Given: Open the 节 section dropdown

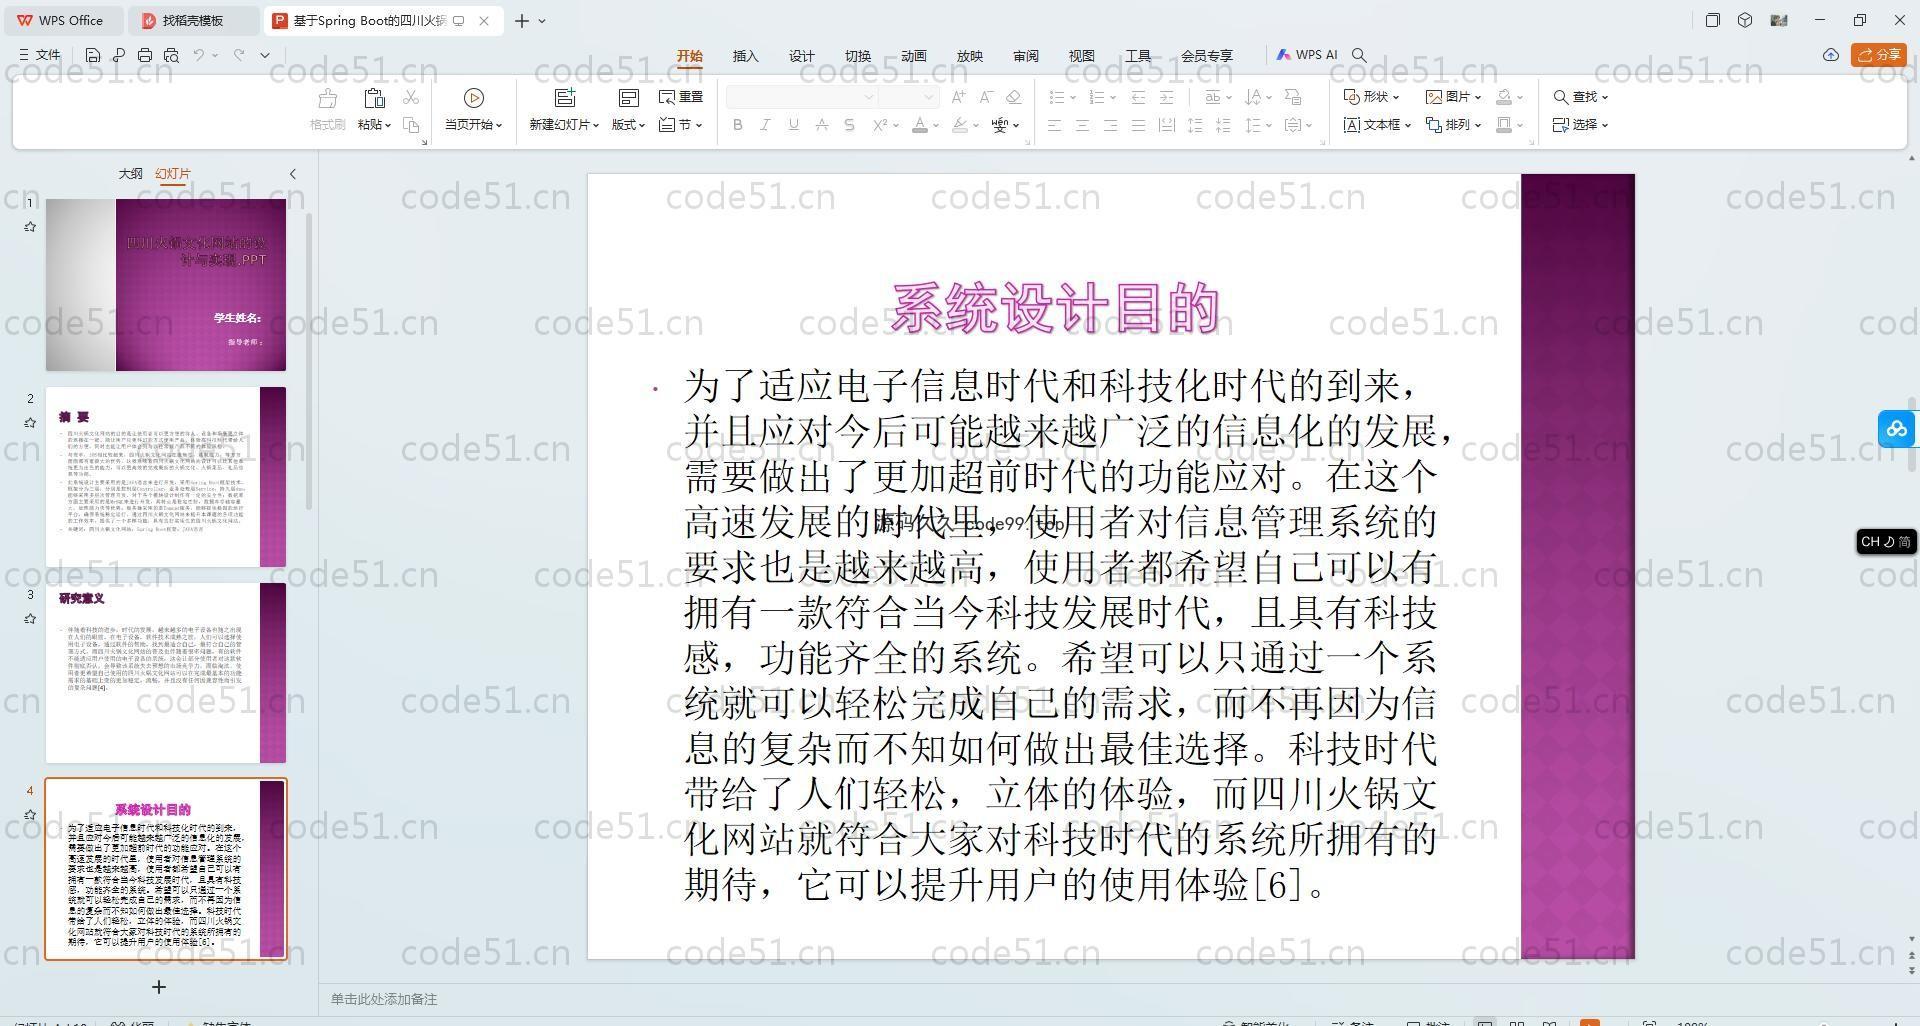Looking at the screenshot, I should point(681,125).
